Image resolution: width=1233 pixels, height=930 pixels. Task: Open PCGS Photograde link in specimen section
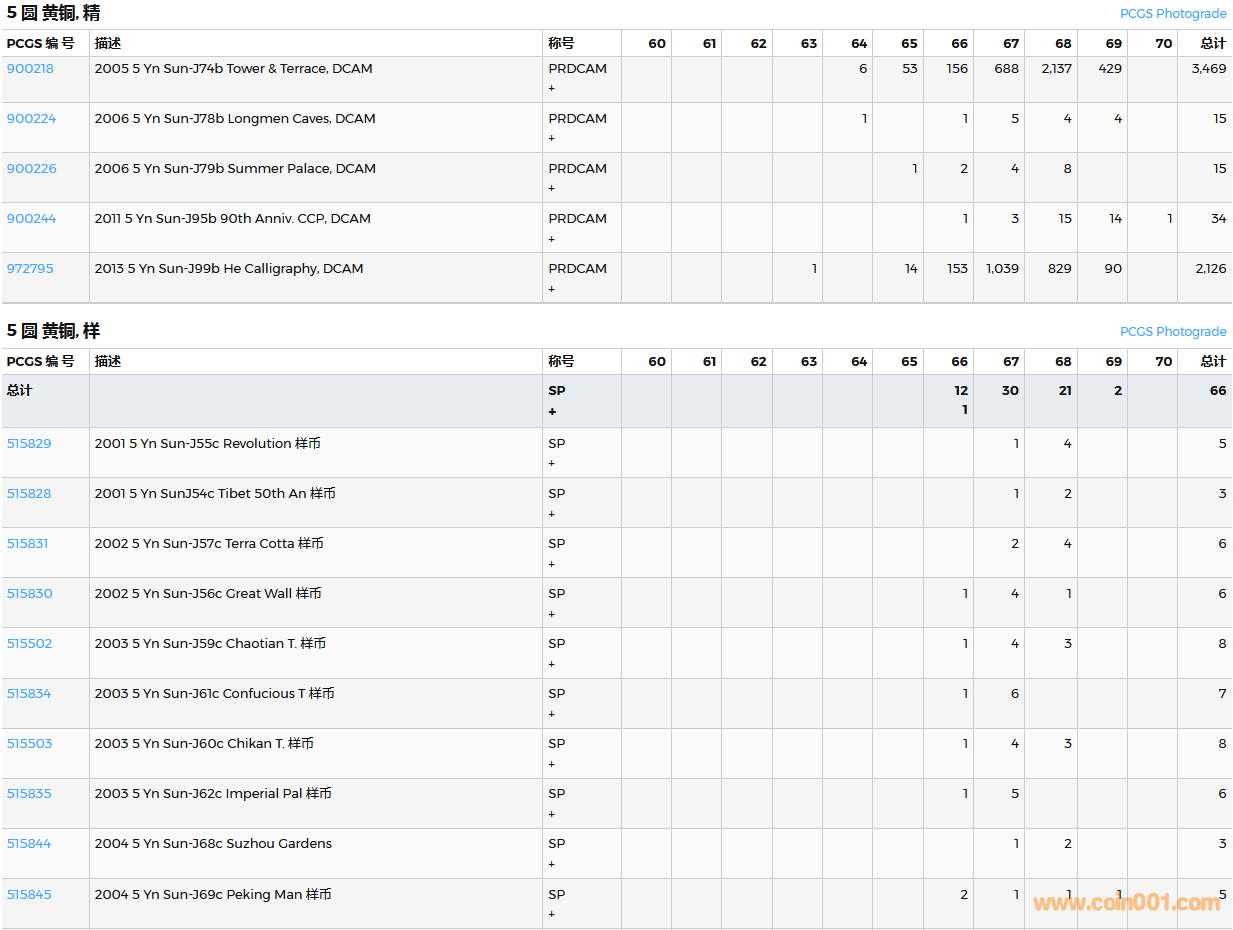pos(1172,332)
